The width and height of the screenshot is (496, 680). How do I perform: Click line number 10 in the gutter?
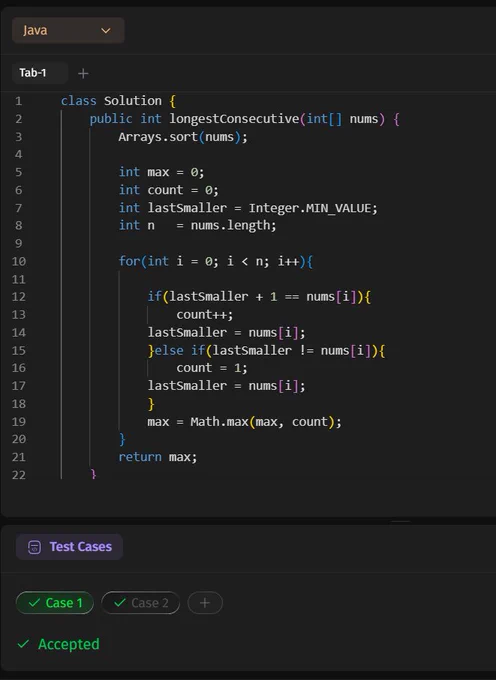(19, 262)
